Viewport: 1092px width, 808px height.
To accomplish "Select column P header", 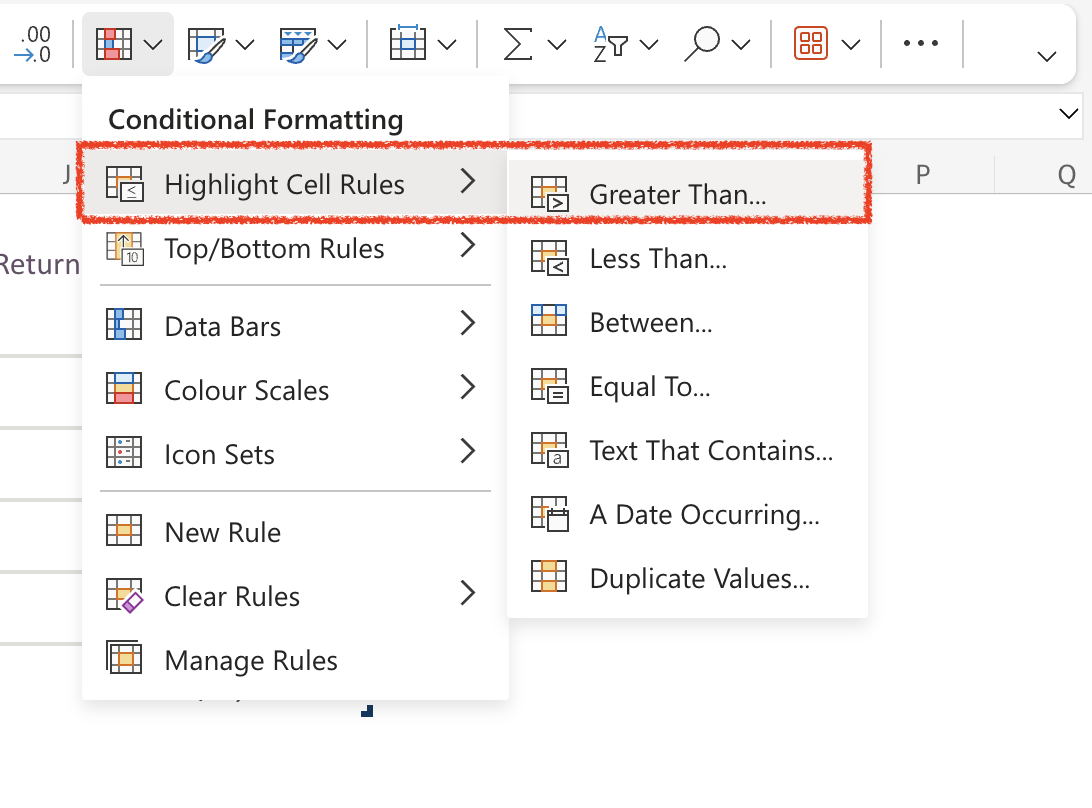I will click(x=922, y=175).
